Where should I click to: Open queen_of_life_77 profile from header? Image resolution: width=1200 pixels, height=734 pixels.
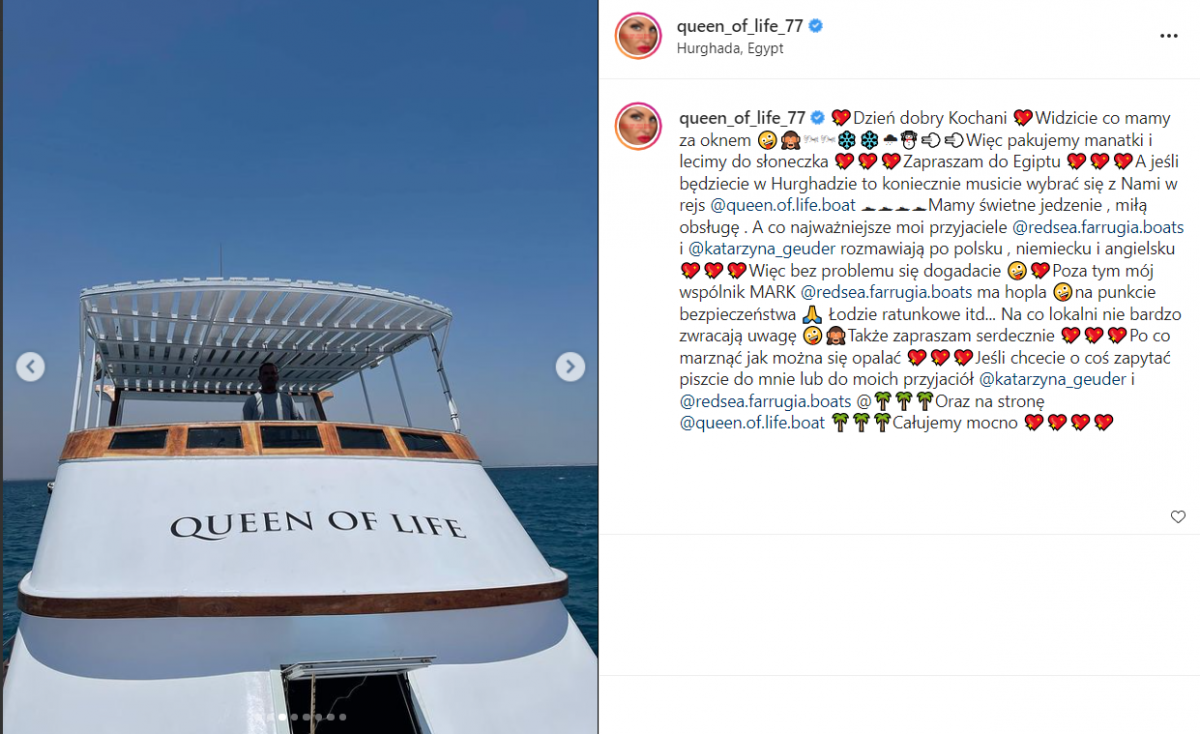740,26
